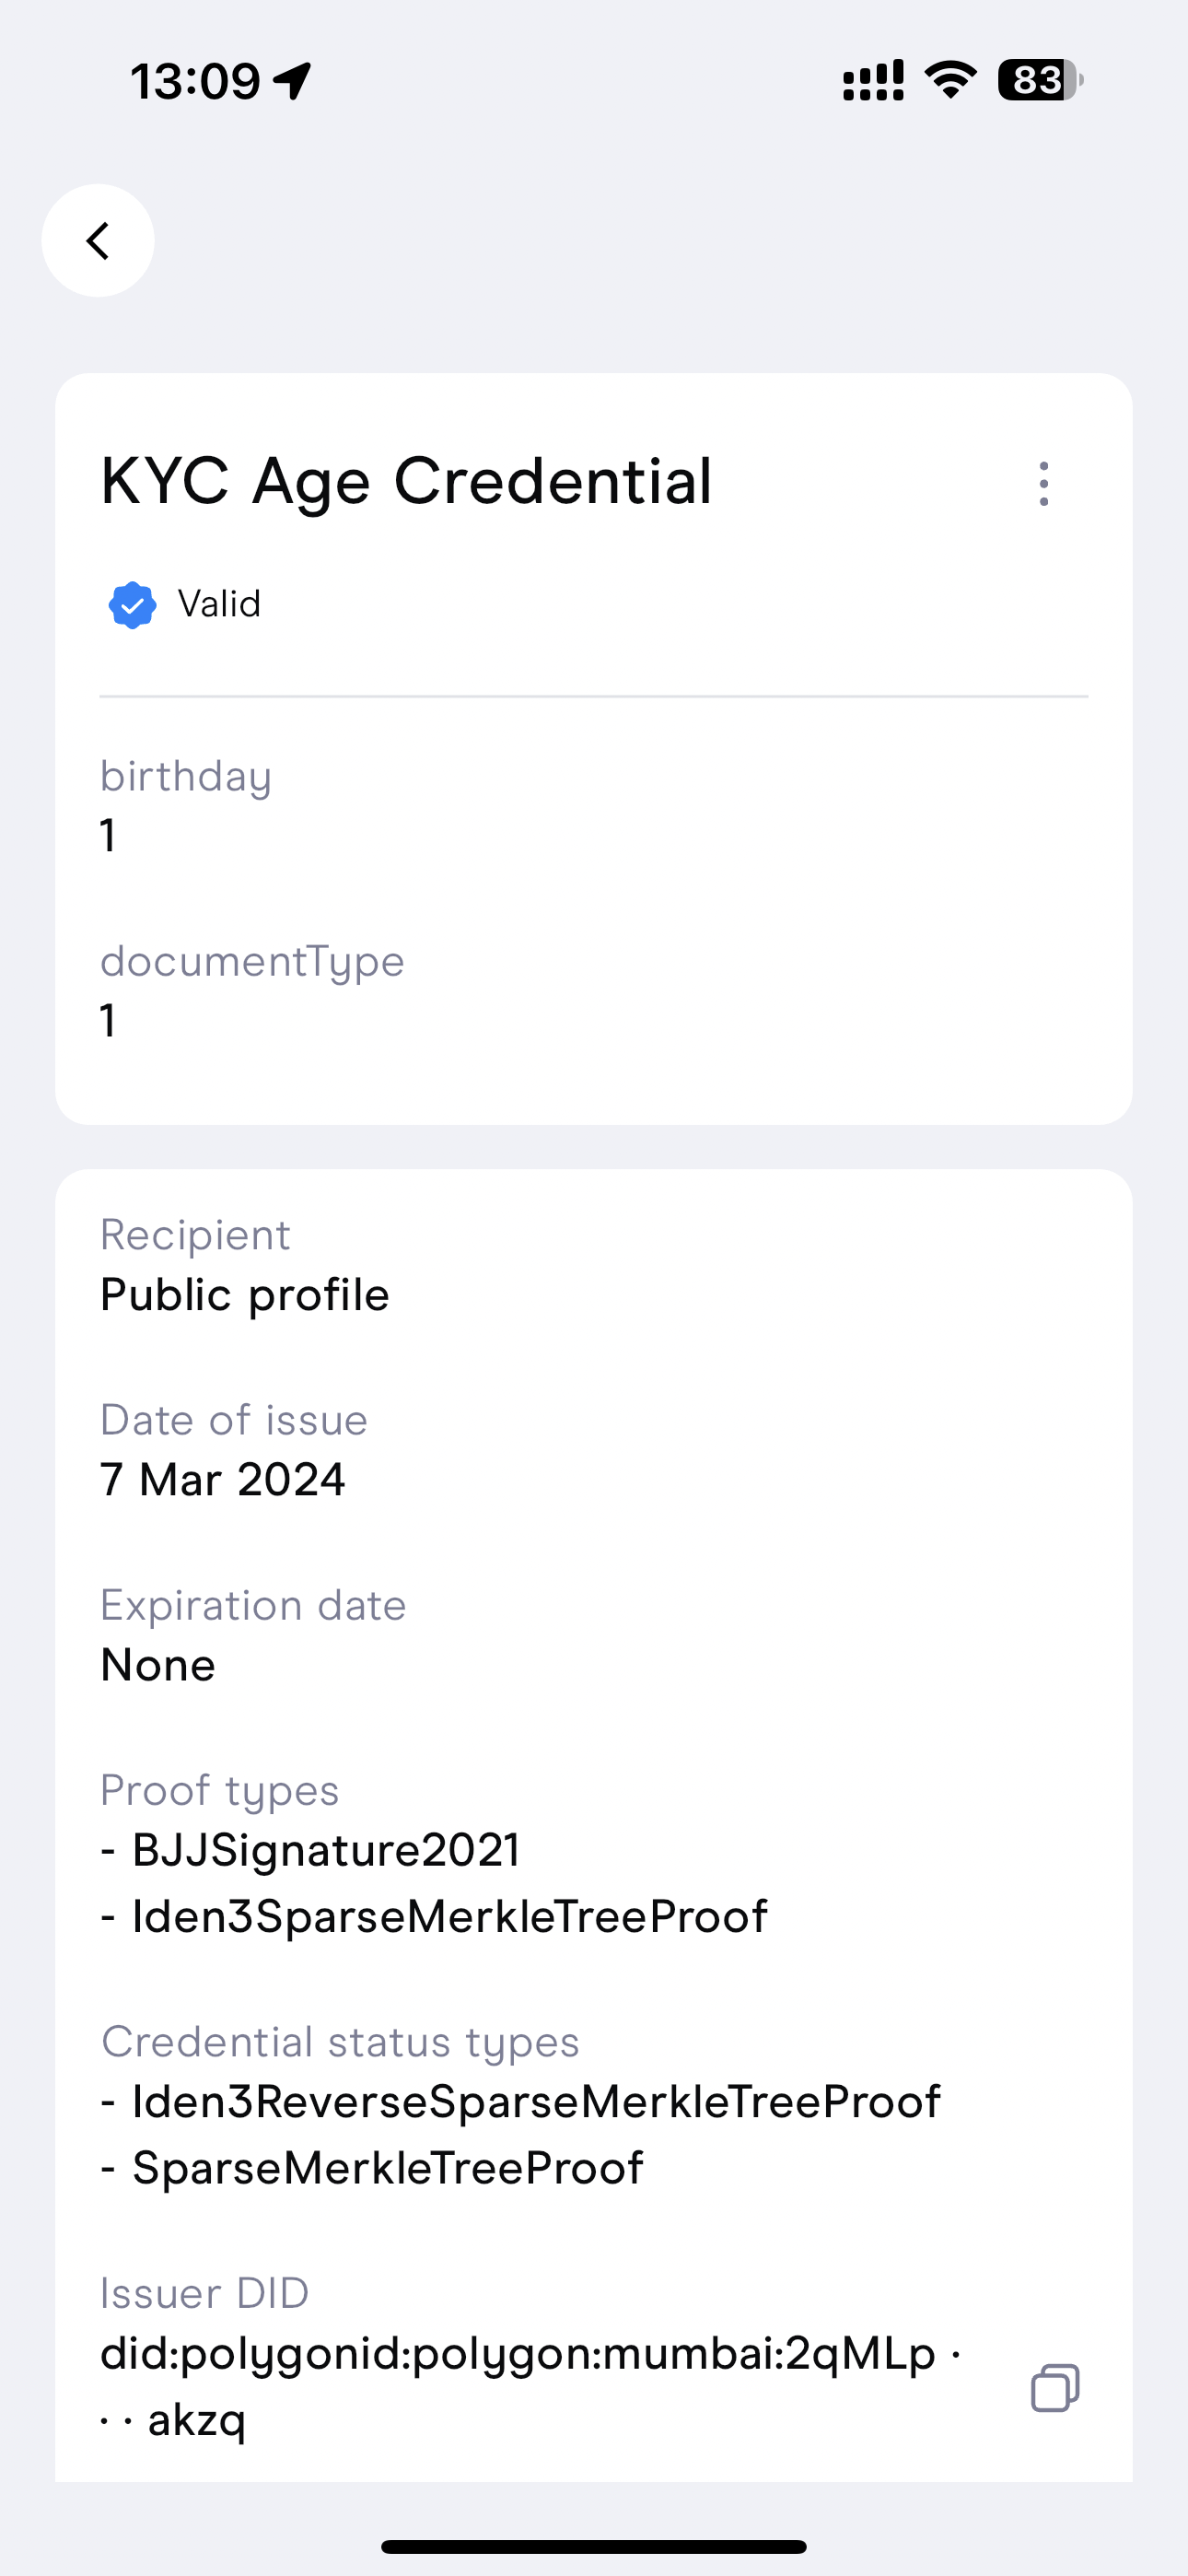1188x2576 pixels.
Task: Tap the Public profile recipient
Action: point(245,1295)
